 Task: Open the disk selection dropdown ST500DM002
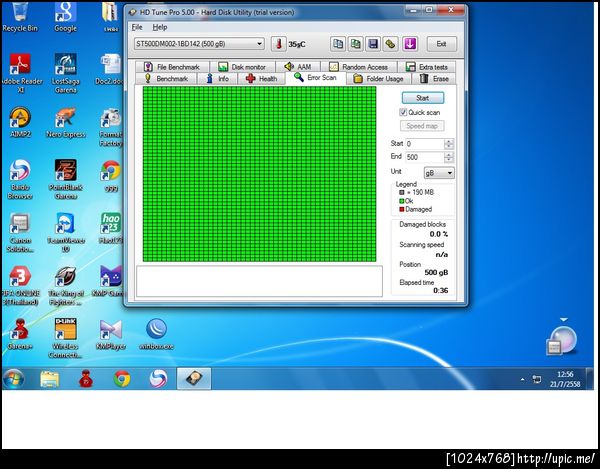click(199, 44)
